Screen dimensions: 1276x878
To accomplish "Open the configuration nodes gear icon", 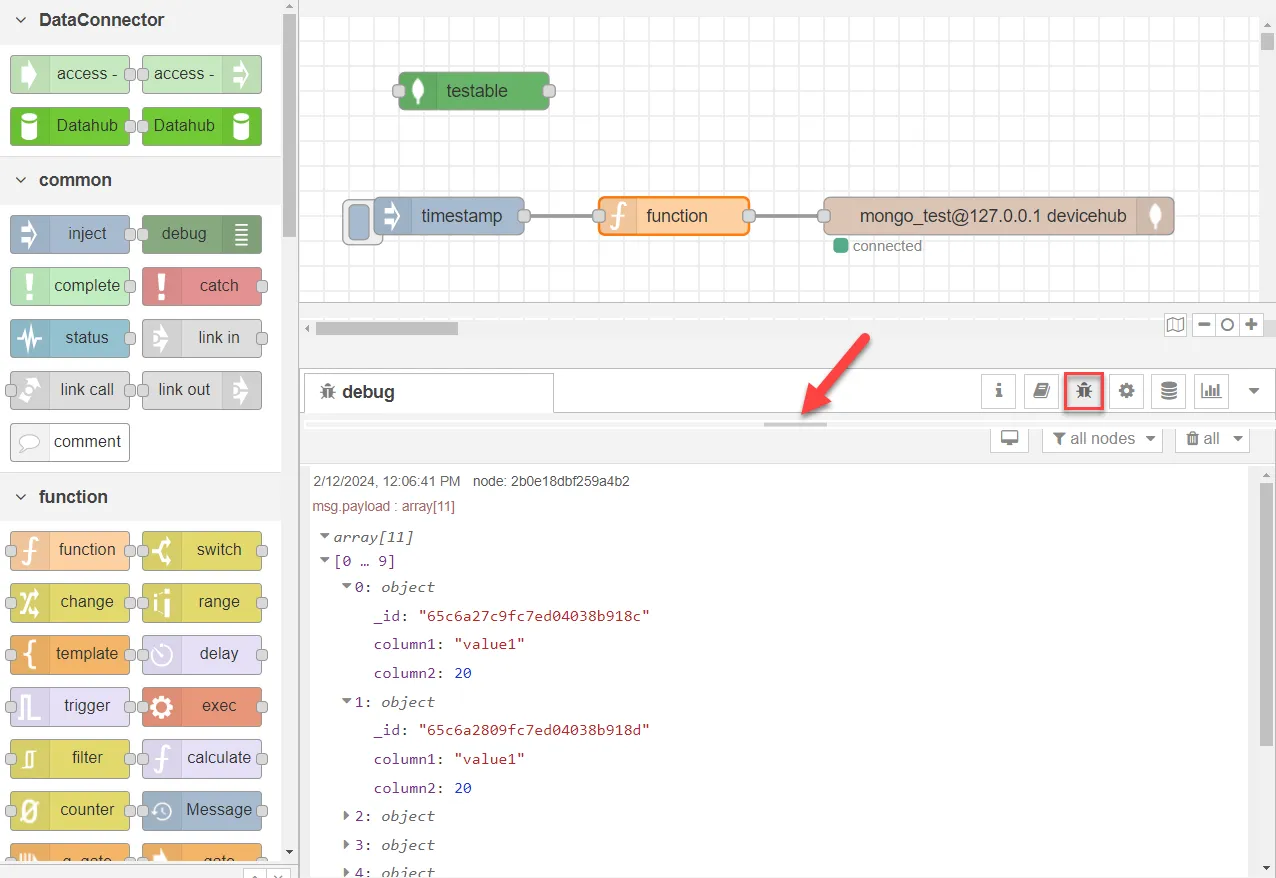I will tap(1127, 391).
